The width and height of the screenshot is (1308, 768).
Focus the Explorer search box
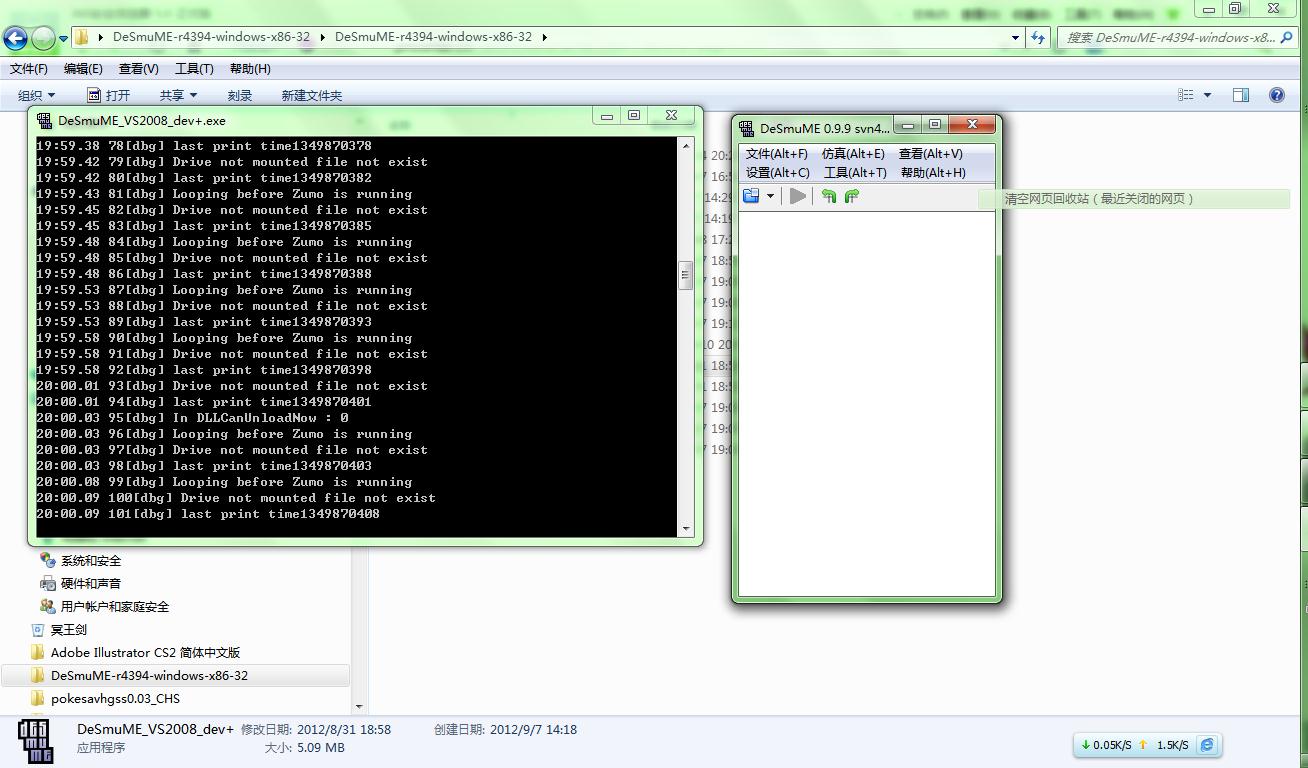[1170, 38]
